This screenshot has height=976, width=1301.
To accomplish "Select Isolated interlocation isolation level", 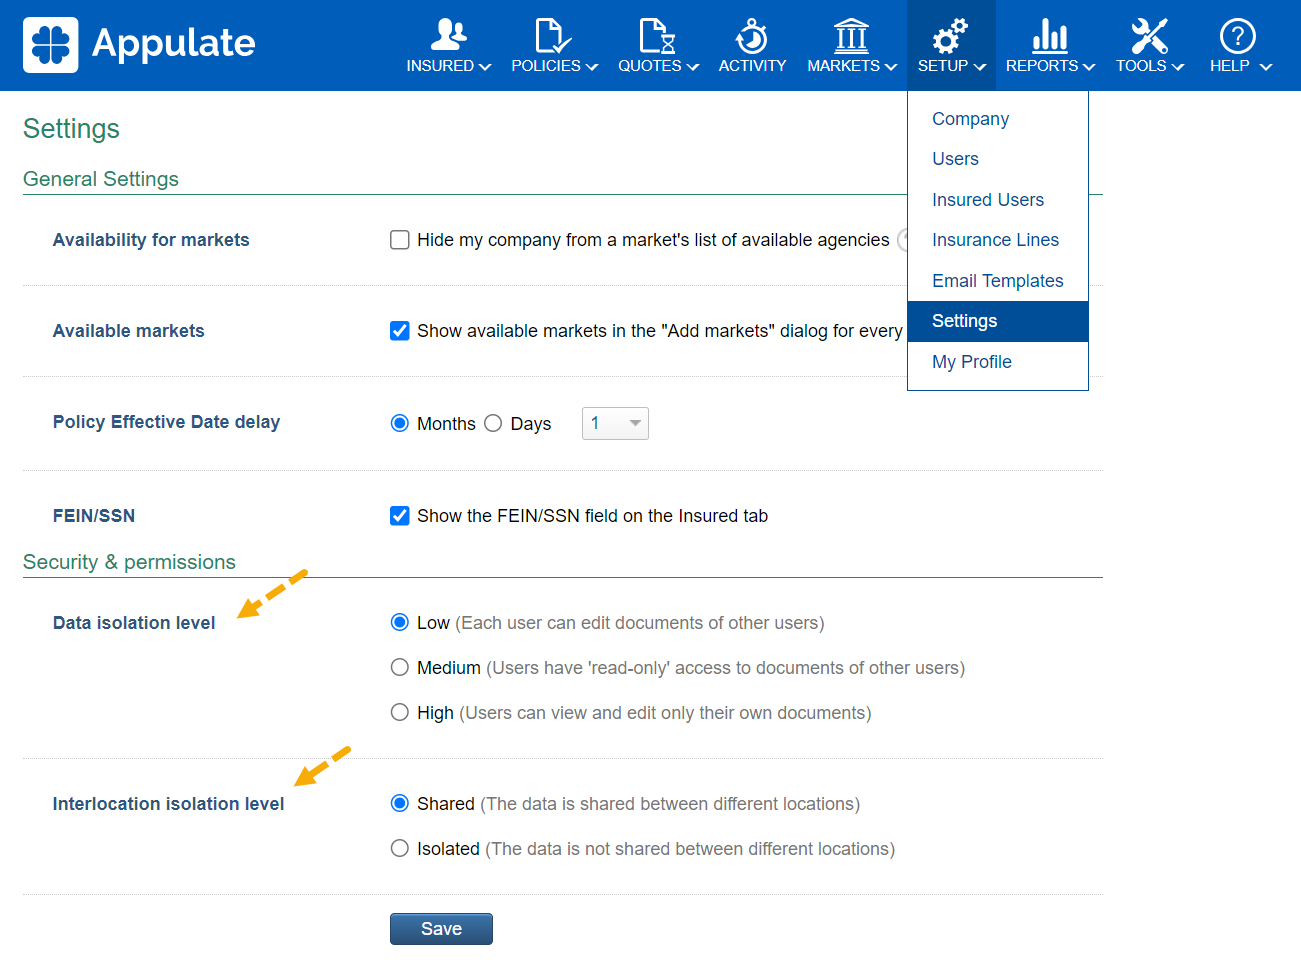I will point(400,848).
